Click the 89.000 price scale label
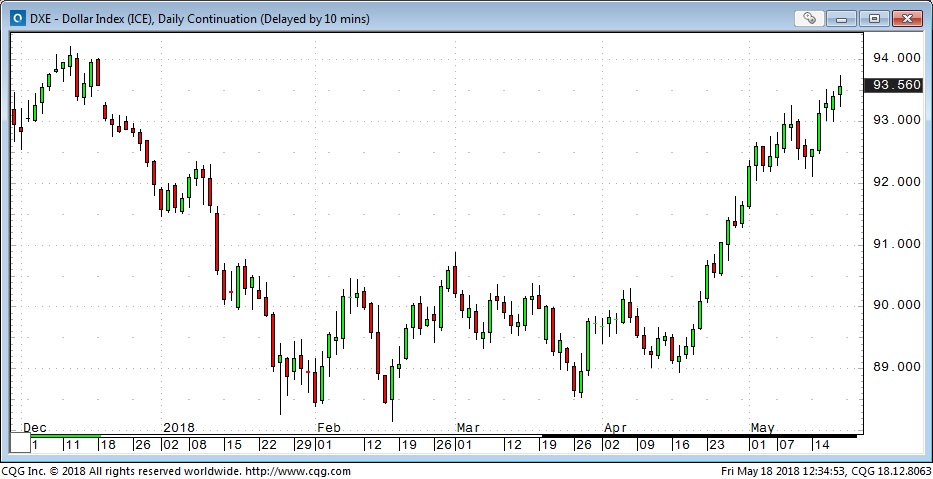Screen dimensions: 933x479 click(896, 367)
